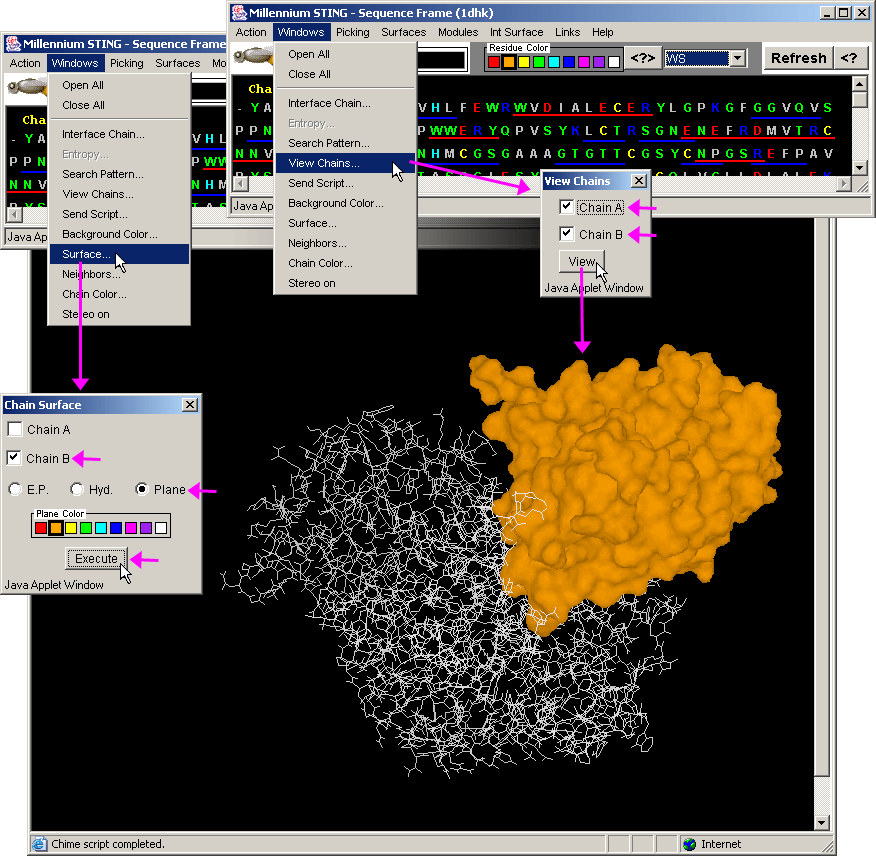Open the Modules menu
Screen dimensions: 876x856
(x=458, y=32)
